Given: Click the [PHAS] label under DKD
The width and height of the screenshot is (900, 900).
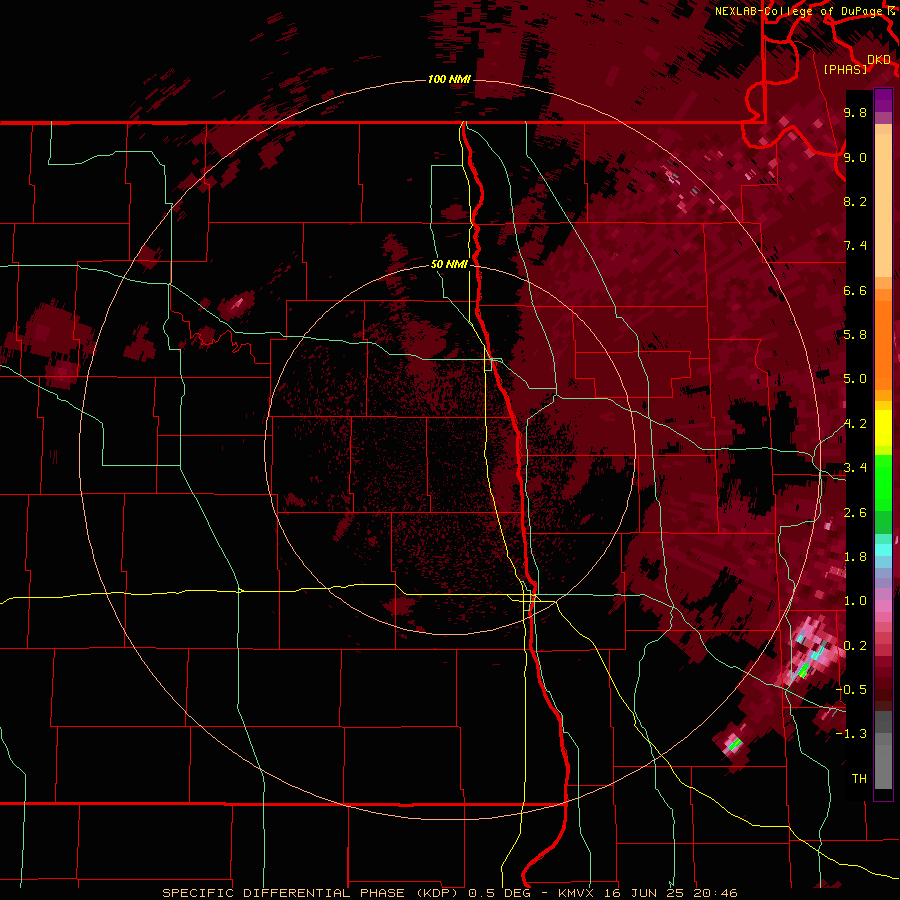Looking at the screenshot, I should pos(845,69).
